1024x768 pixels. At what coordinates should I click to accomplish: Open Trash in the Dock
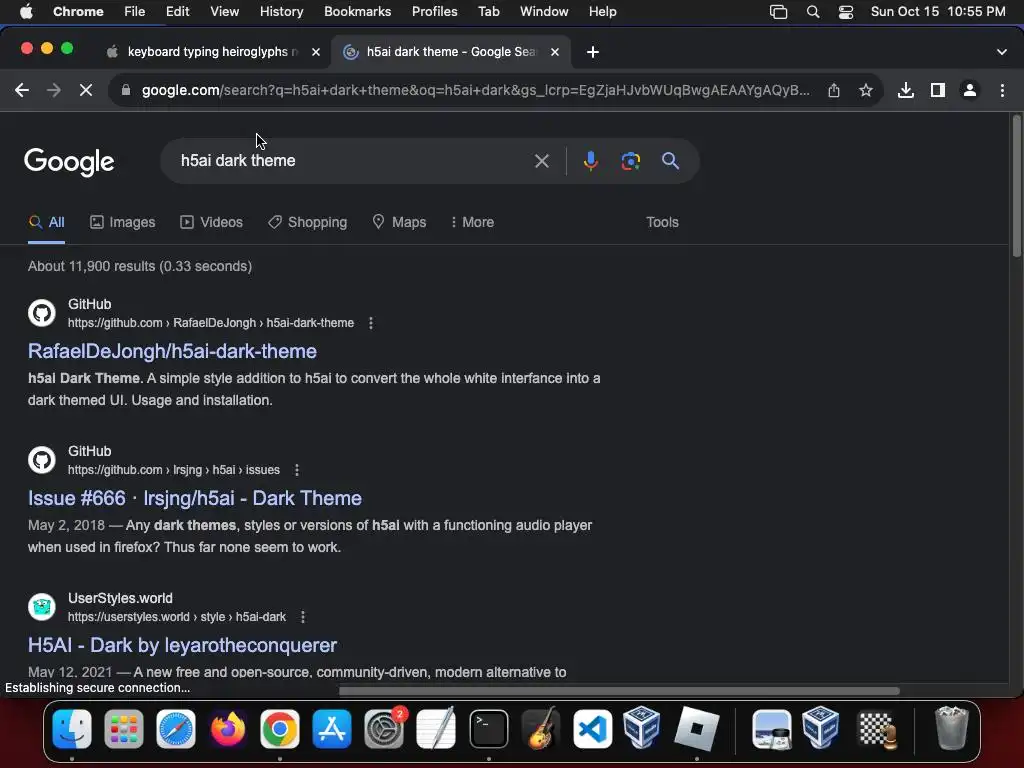pyautogui.click(x=952, y=729)
